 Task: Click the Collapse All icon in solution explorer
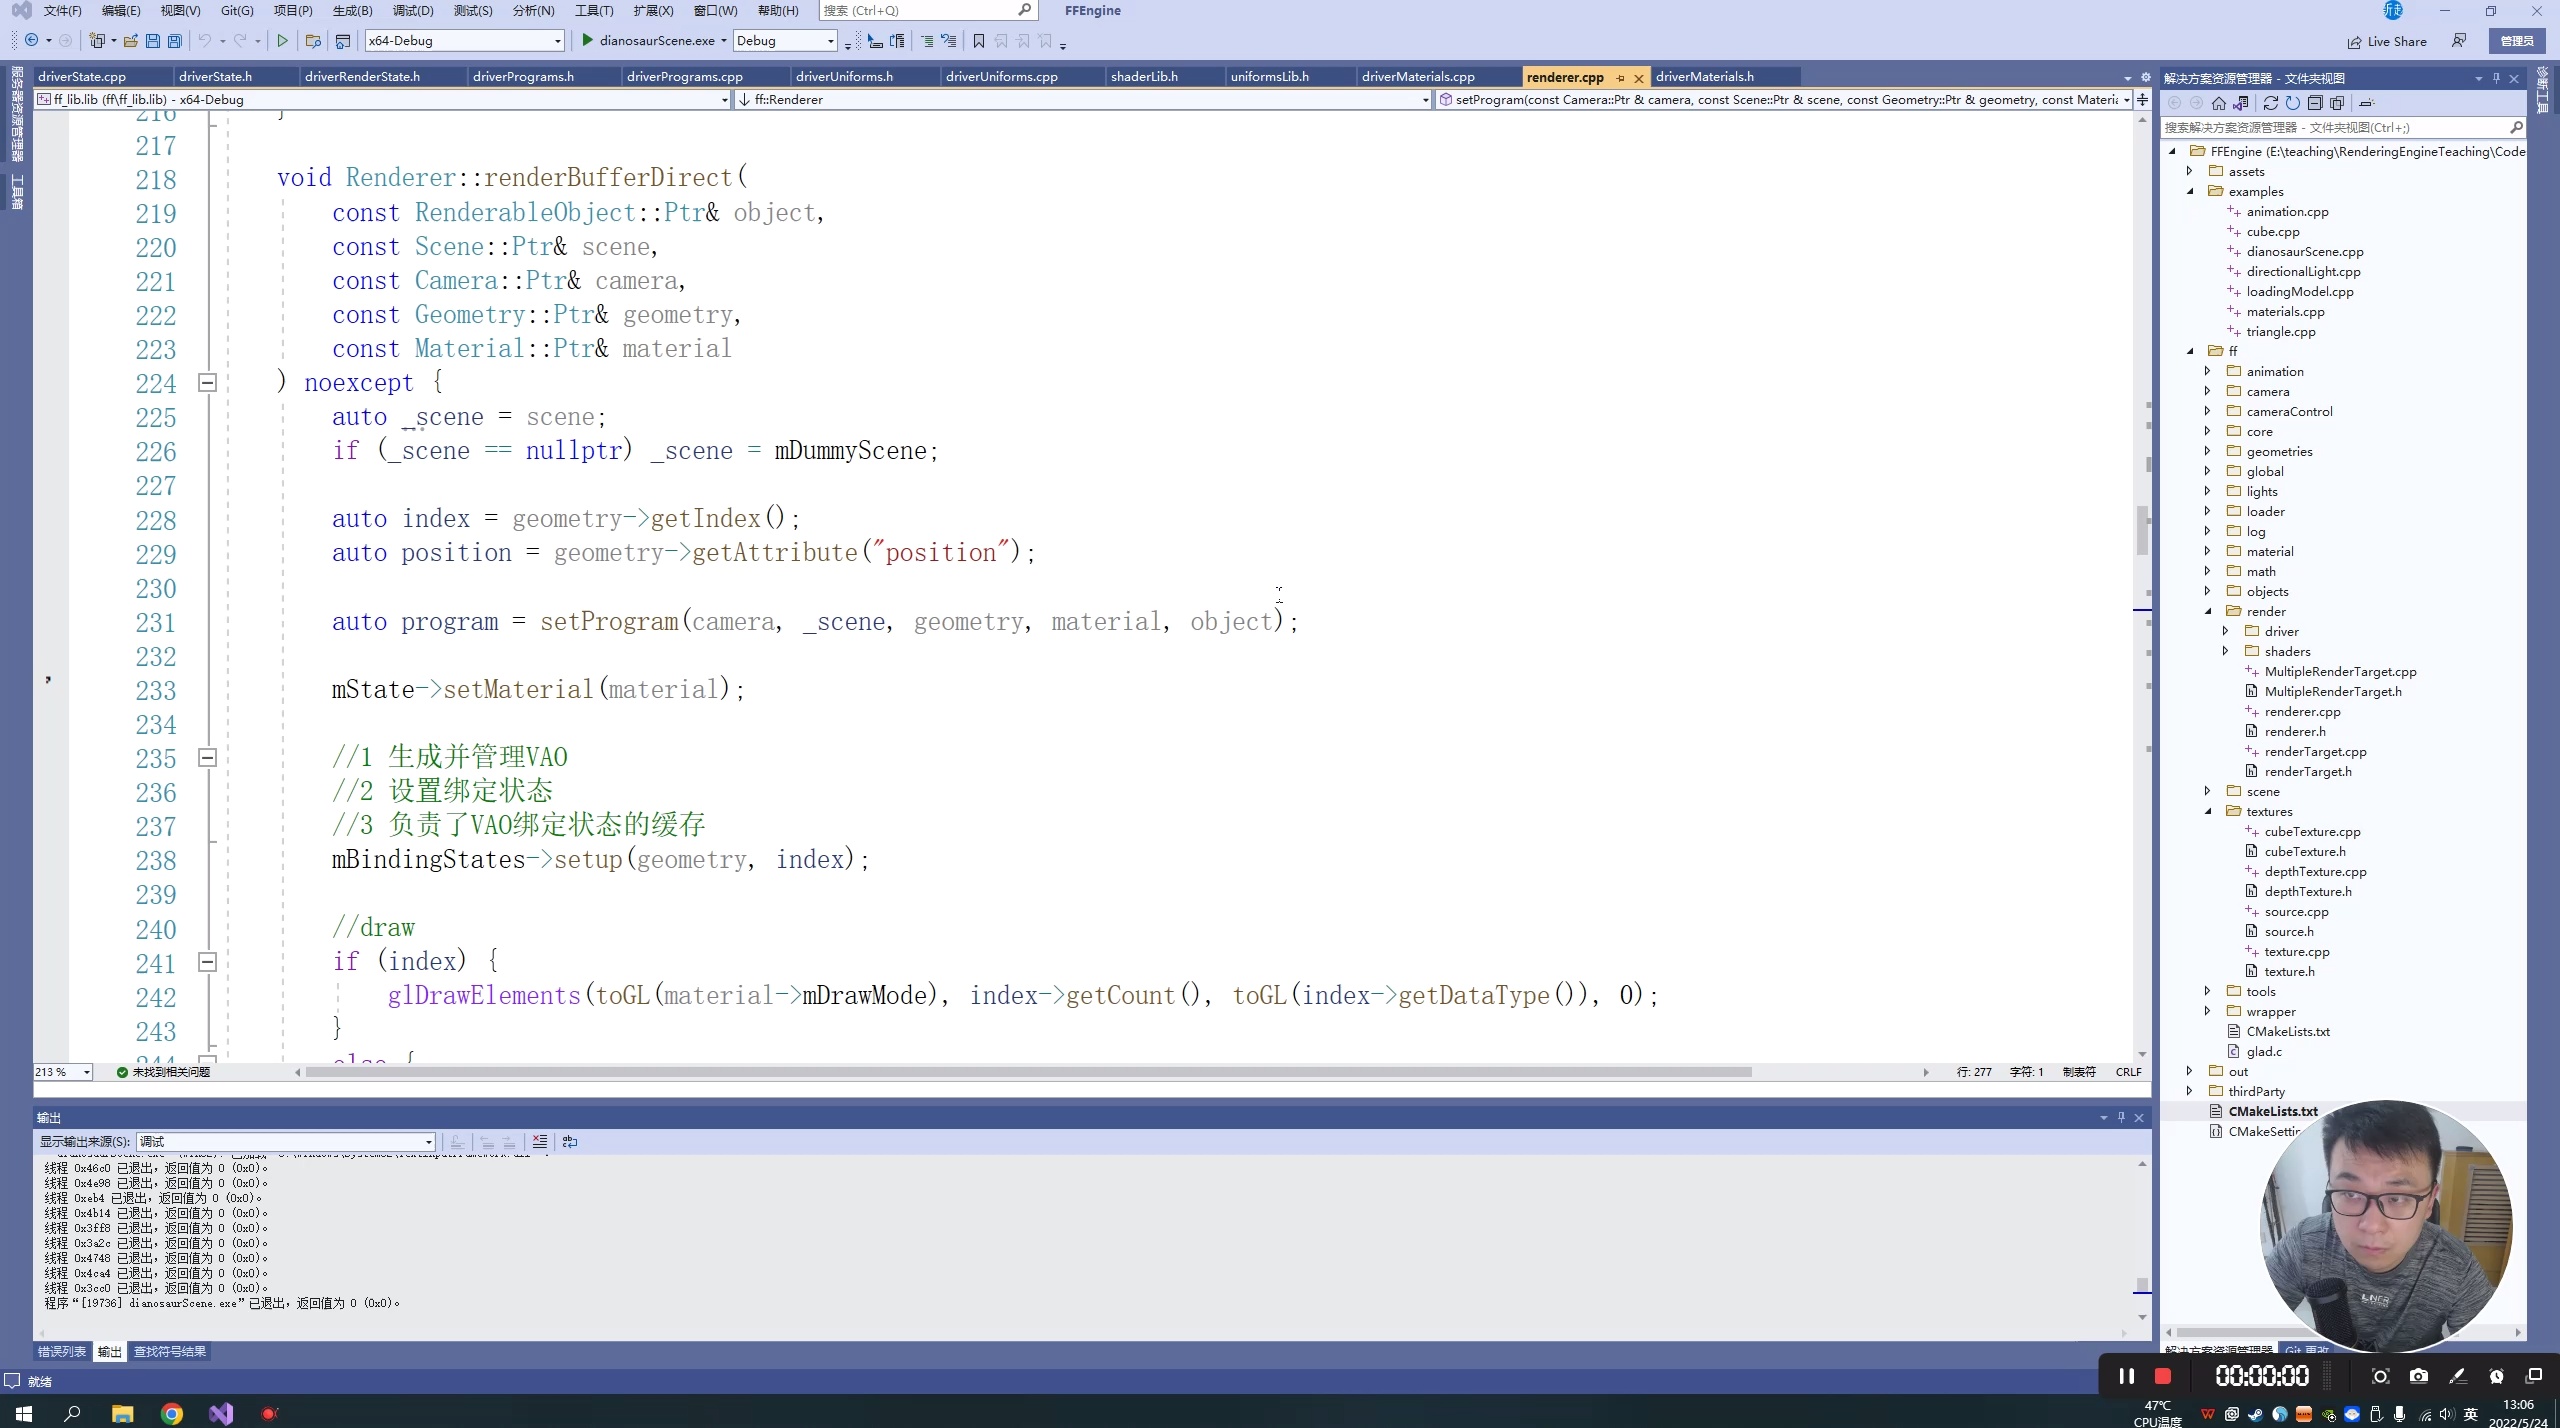pyautogui.click(x=2315, y=103)
